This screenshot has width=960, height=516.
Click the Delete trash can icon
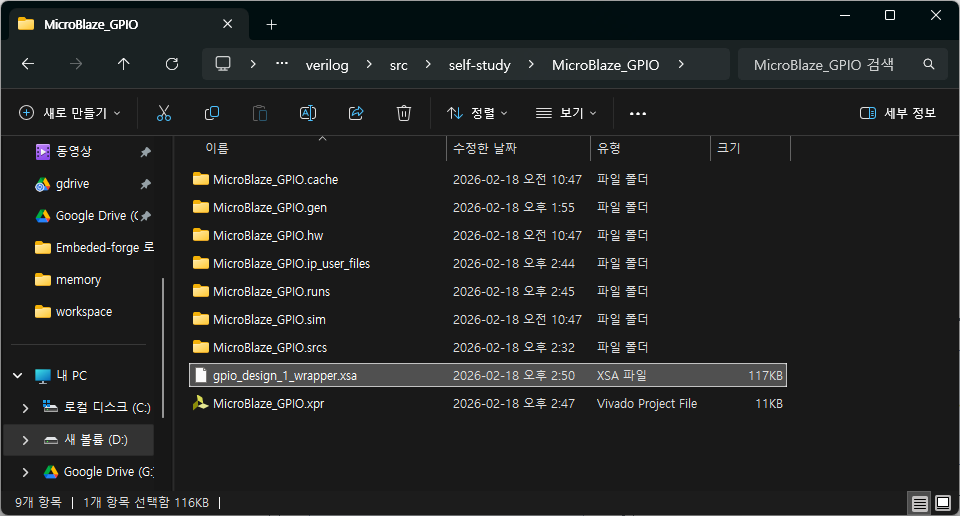[x=404, y=113]
